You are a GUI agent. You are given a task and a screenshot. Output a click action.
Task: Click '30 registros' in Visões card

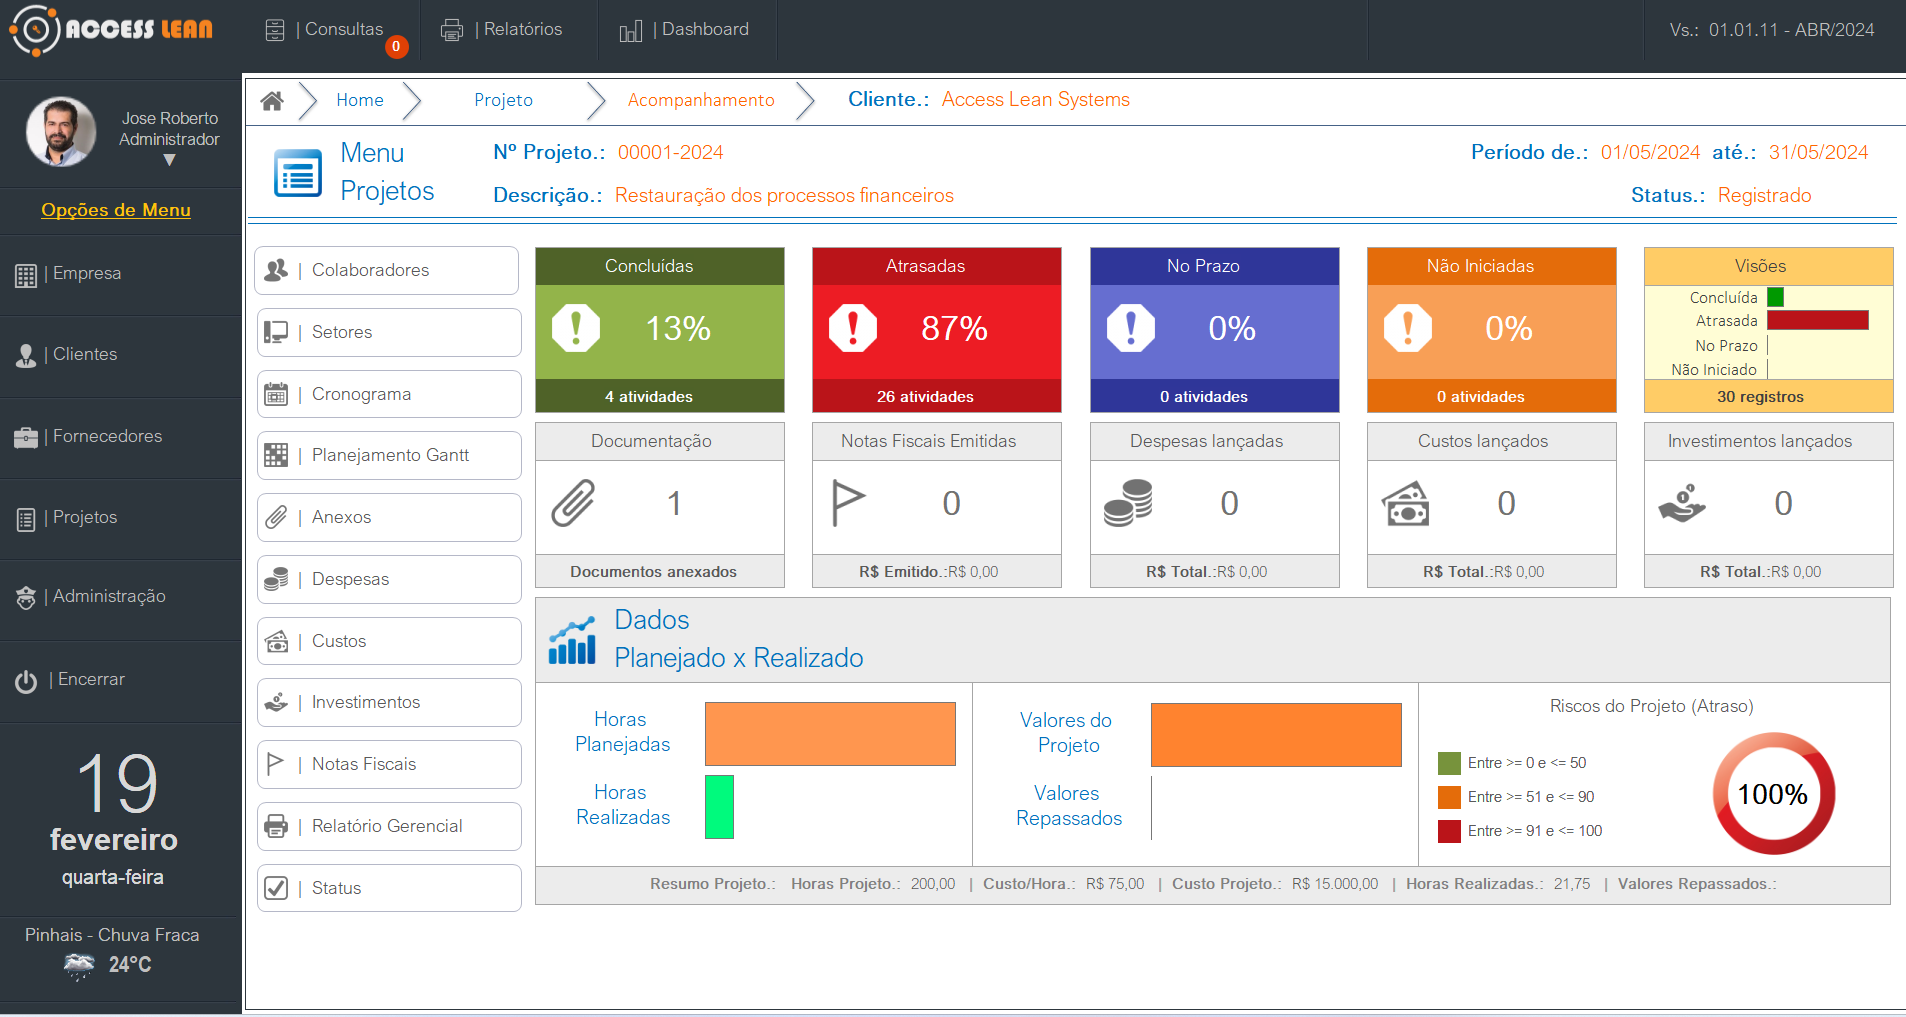1760,397
